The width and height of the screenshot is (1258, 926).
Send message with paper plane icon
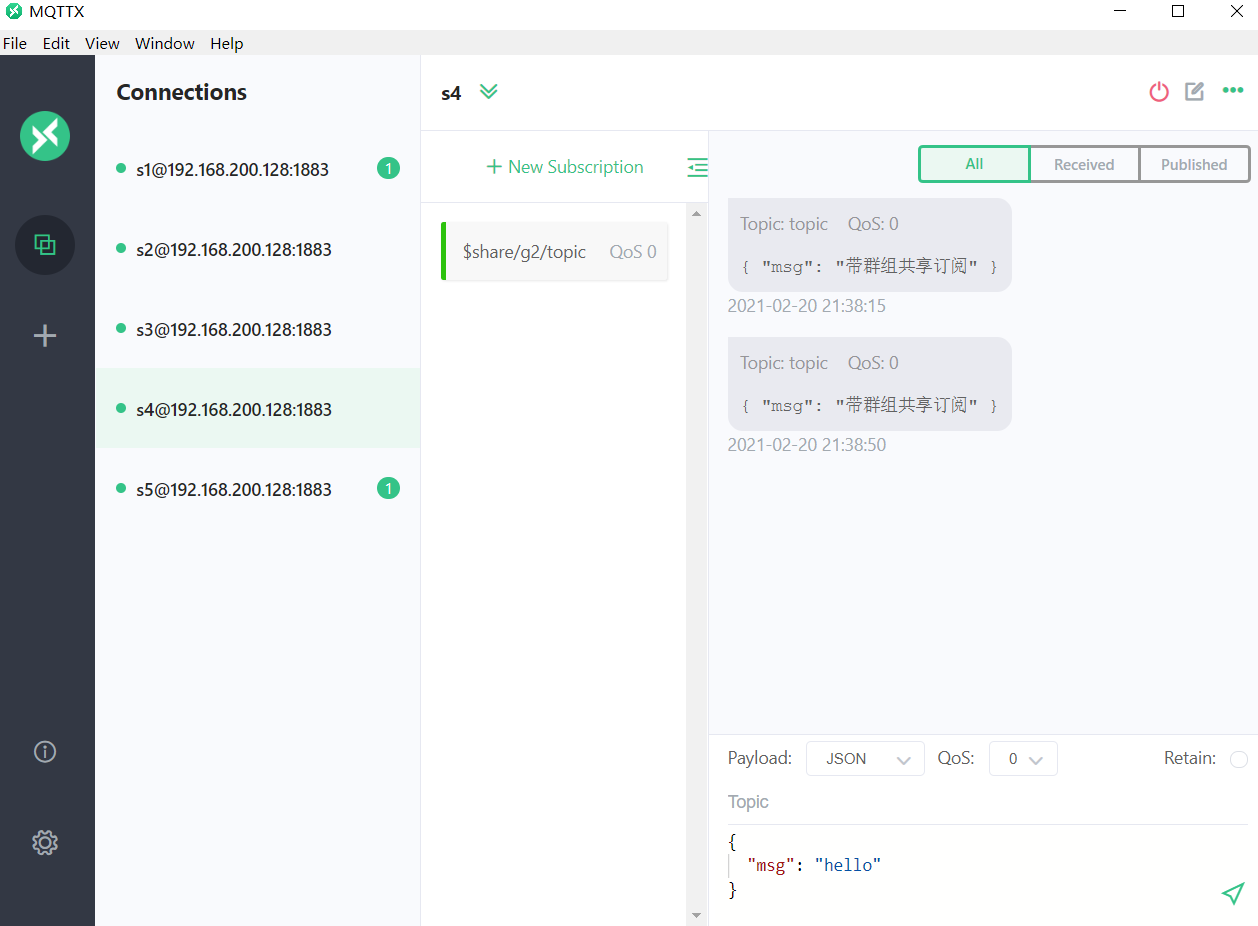1233,893
